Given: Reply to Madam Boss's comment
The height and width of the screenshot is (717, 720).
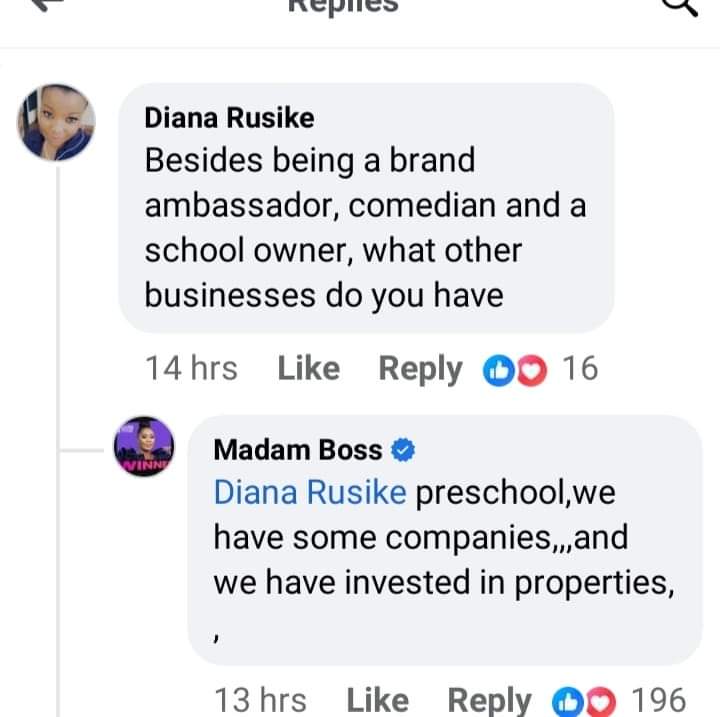Looking at the screenshot, I should tap(489, 700).
